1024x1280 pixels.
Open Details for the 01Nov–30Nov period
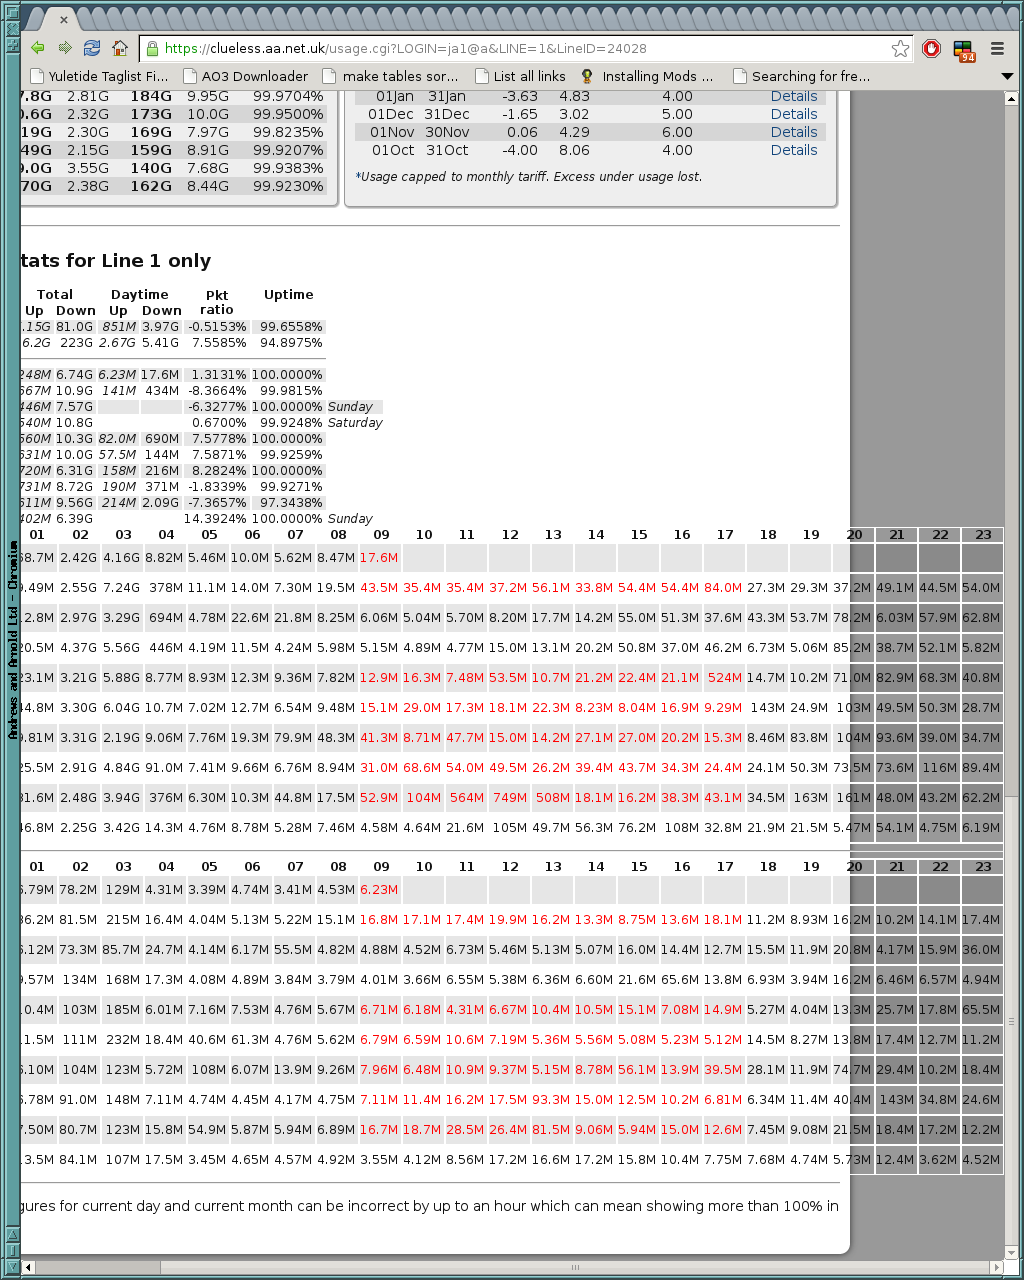pyautogui.click(x=794, y=132)
